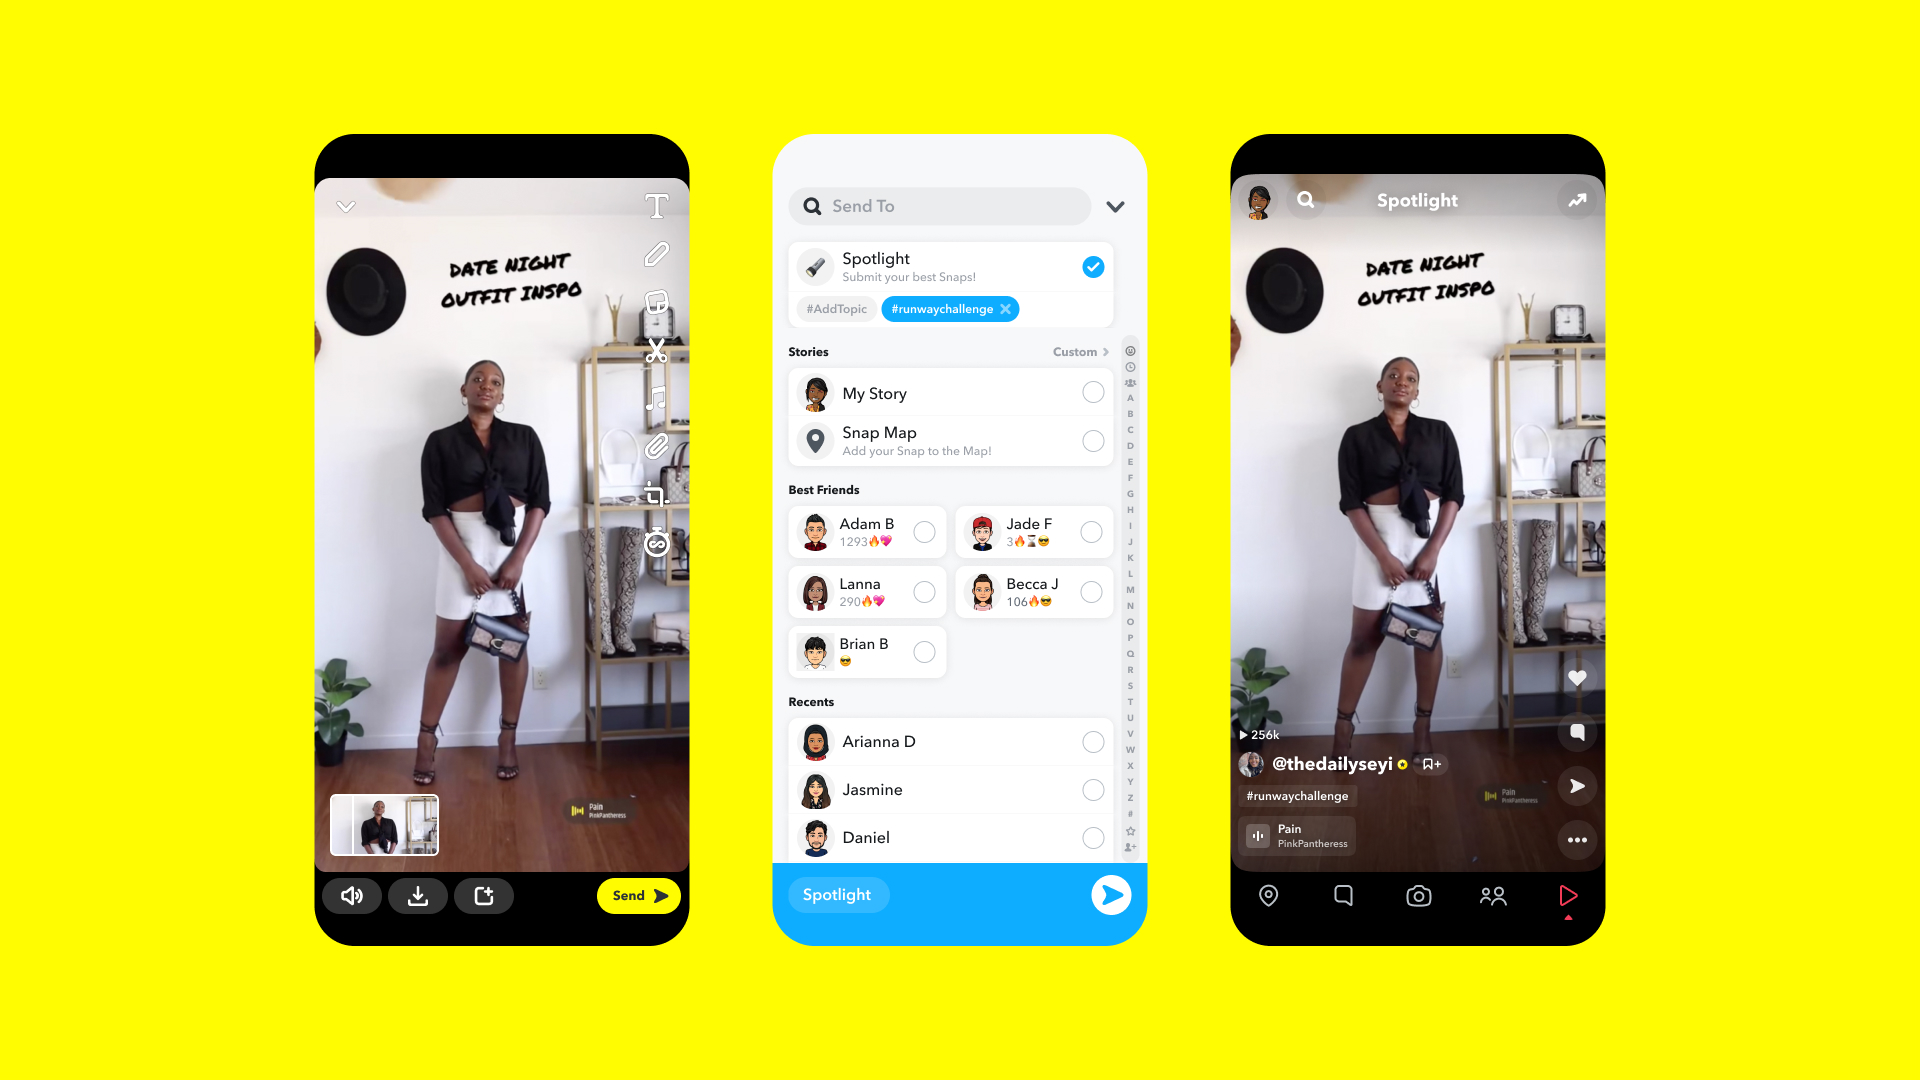Expand the Custom dropdown in Stories

pyautogui.click(x=1080, y=352)
